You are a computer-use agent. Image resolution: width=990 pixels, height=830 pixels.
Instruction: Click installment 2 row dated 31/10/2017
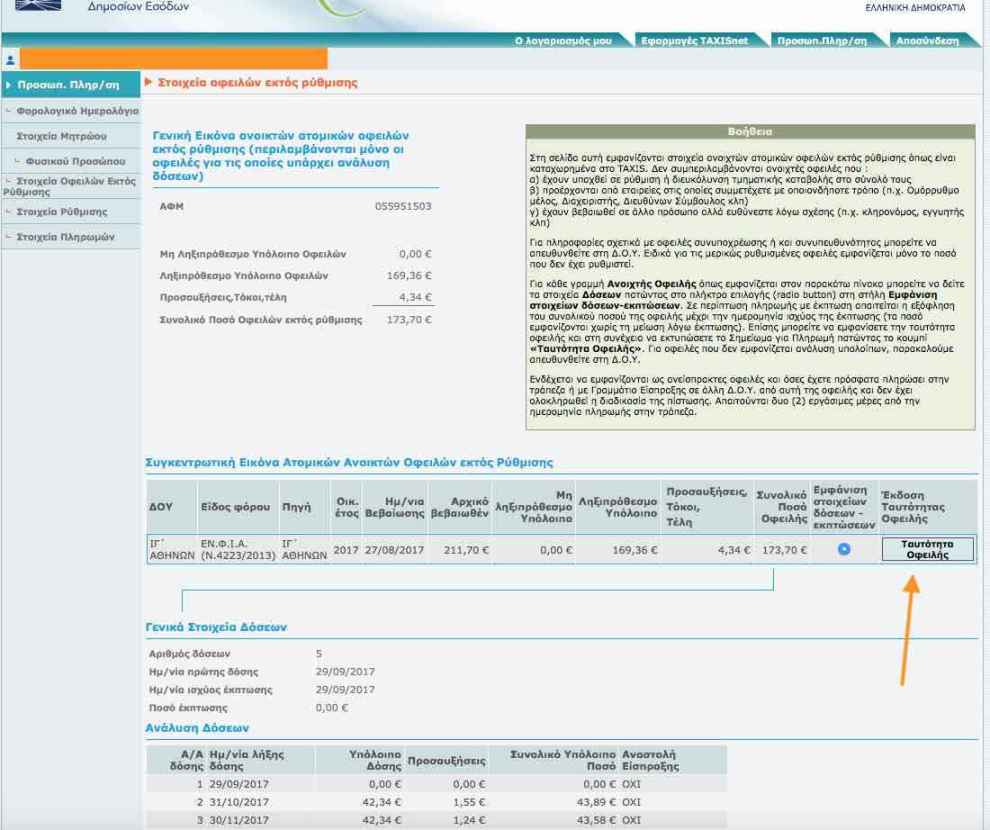pyautogui.click(x=430, y=789)
